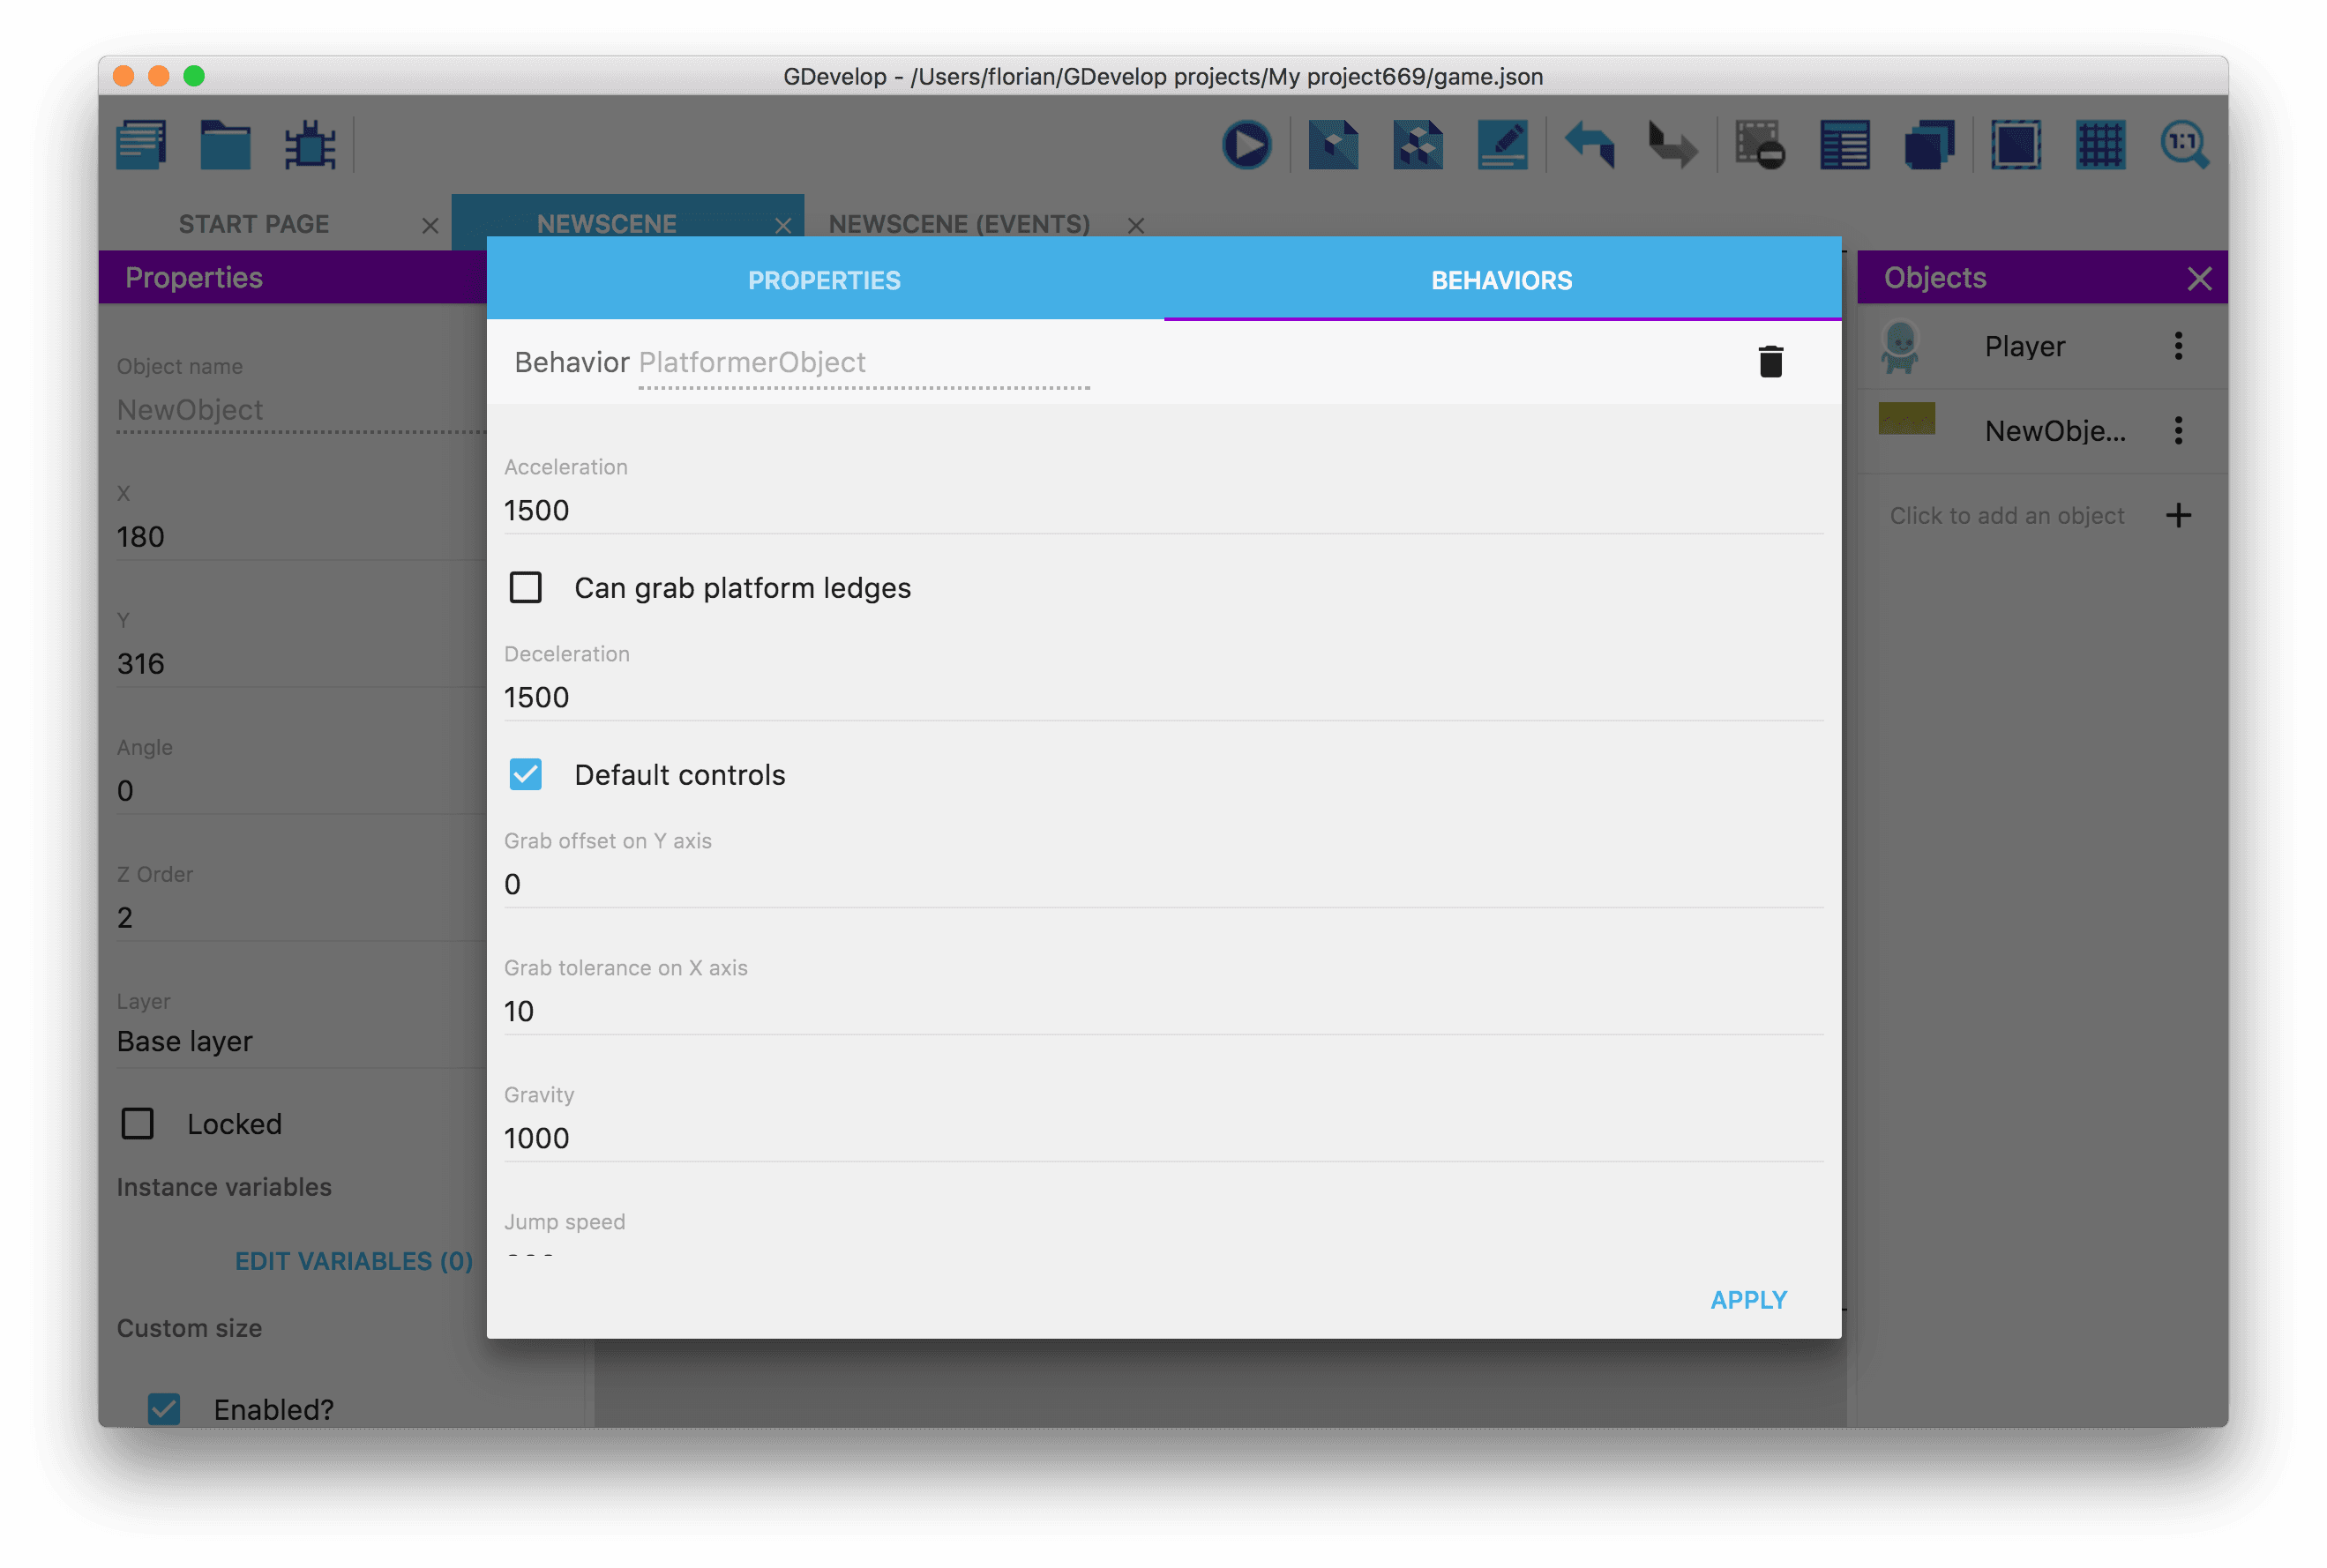The width and height of the screenshot is (2327, 1568).
Task: Click the undo arrow toolbar icon
Action: [x=1588, y=146]
